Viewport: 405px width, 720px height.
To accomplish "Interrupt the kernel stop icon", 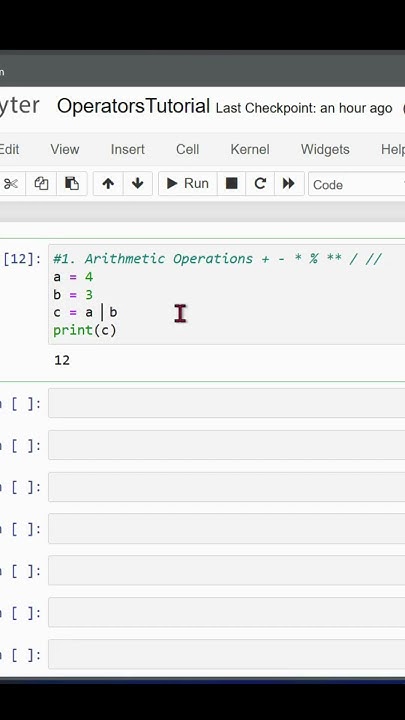I will click(231, 184).
